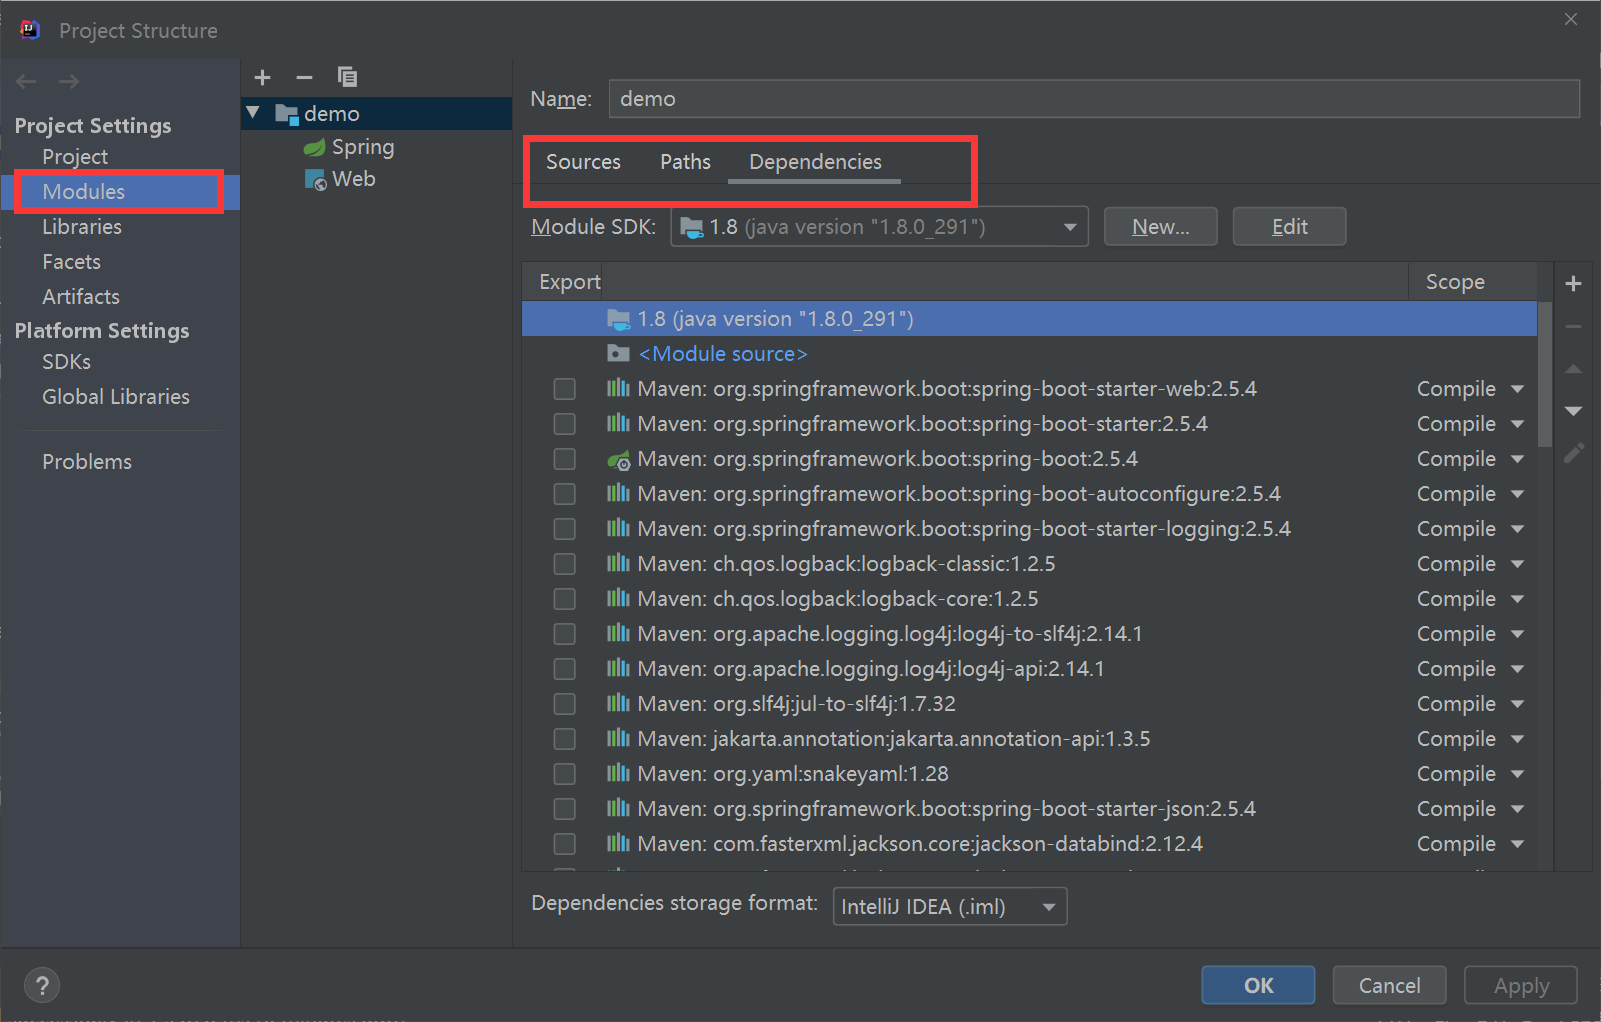Click the dependencies list vertical scrollbar
The width and height of the screenshot is (1601, 1022).
click(x=1545, y=375)
